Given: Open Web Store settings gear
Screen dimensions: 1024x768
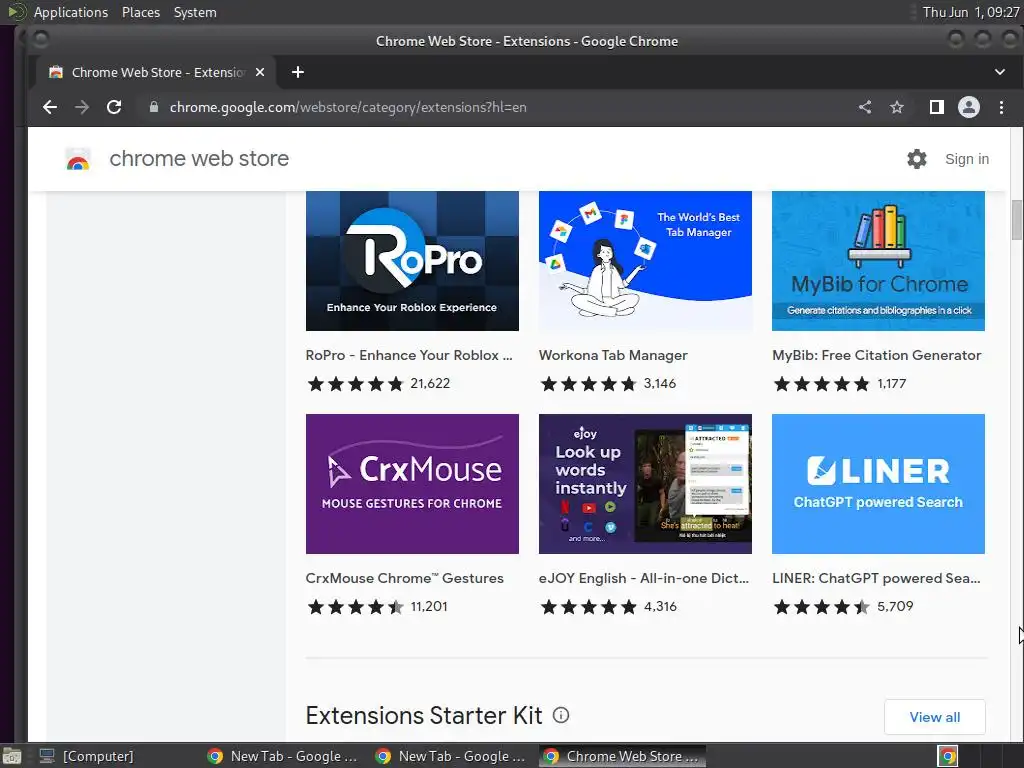Looking at the screenshot, I should point(917,159).
